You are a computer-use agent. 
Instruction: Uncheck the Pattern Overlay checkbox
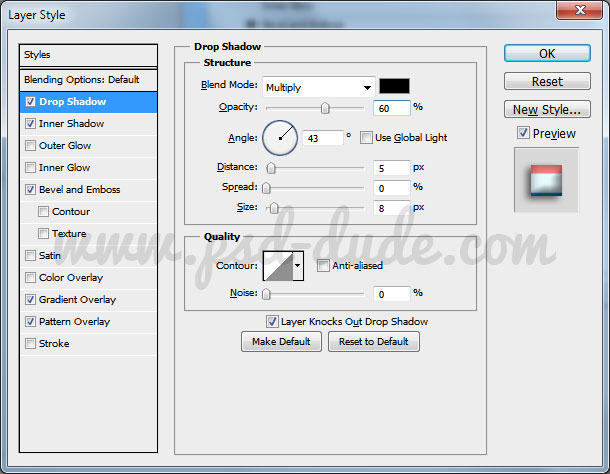point(30,321)
